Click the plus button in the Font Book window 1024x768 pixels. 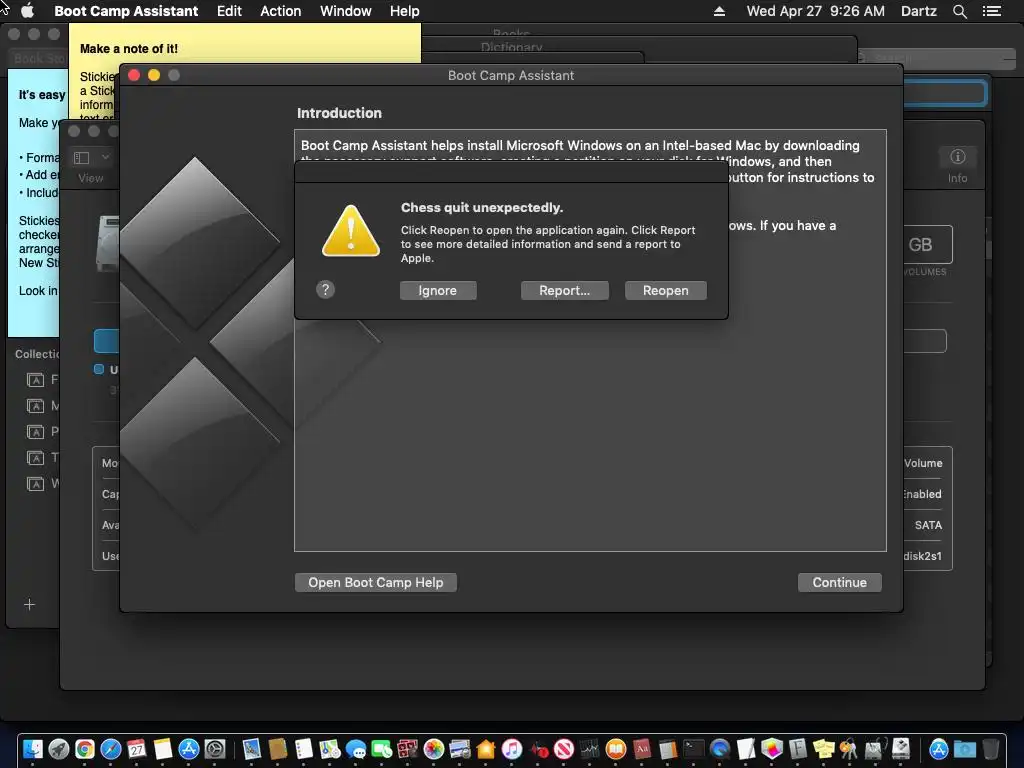point(29,604)
